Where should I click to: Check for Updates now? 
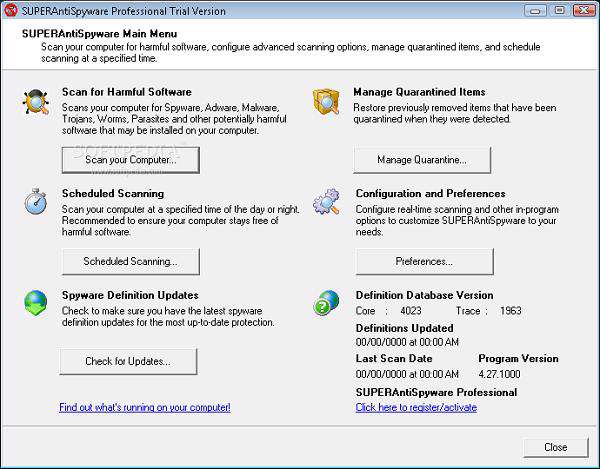[x=128, y=362]
